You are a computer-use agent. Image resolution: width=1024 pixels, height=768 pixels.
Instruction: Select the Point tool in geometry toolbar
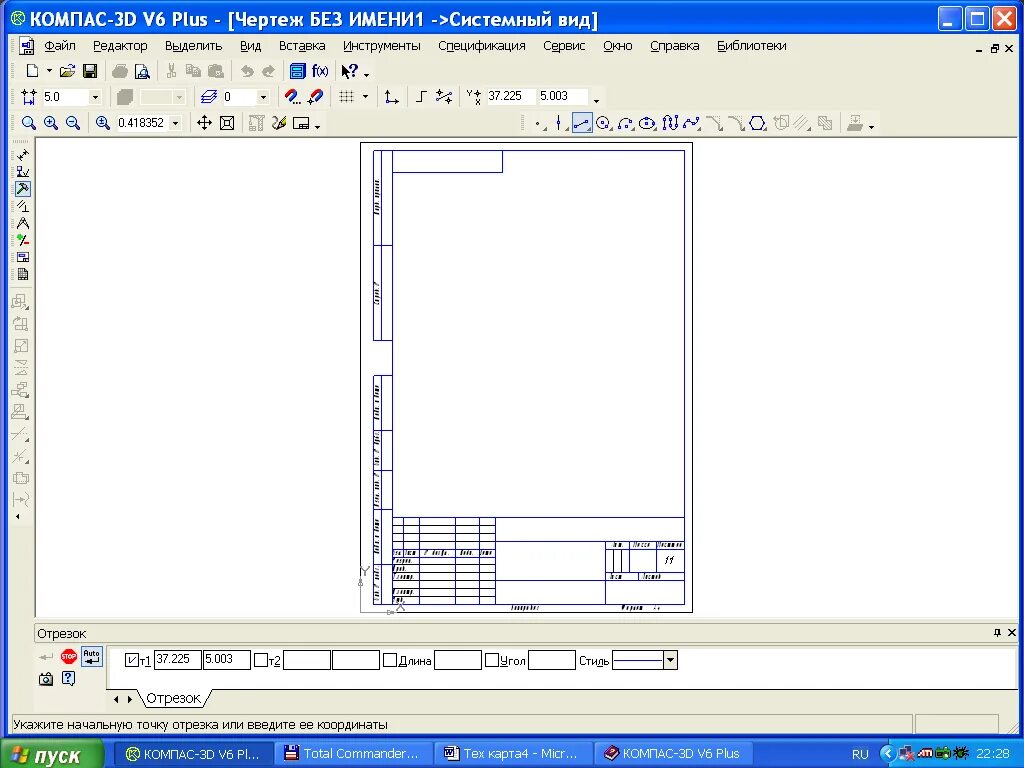click(x=538, y=123)
